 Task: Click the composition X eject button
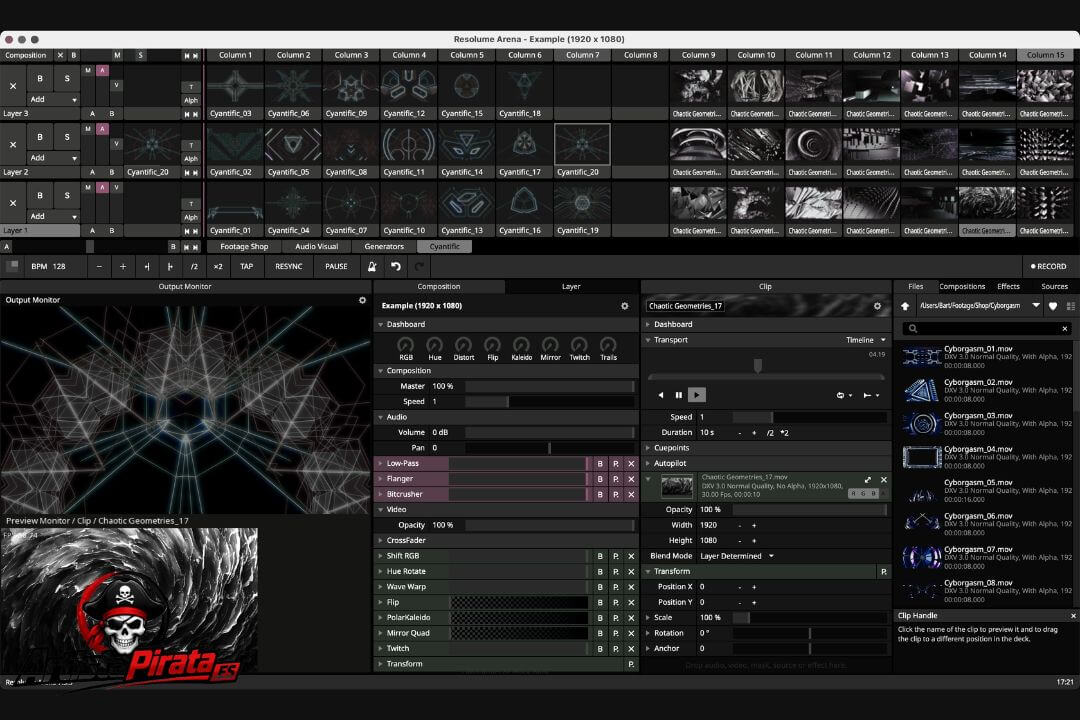click(x=60, y=55)
